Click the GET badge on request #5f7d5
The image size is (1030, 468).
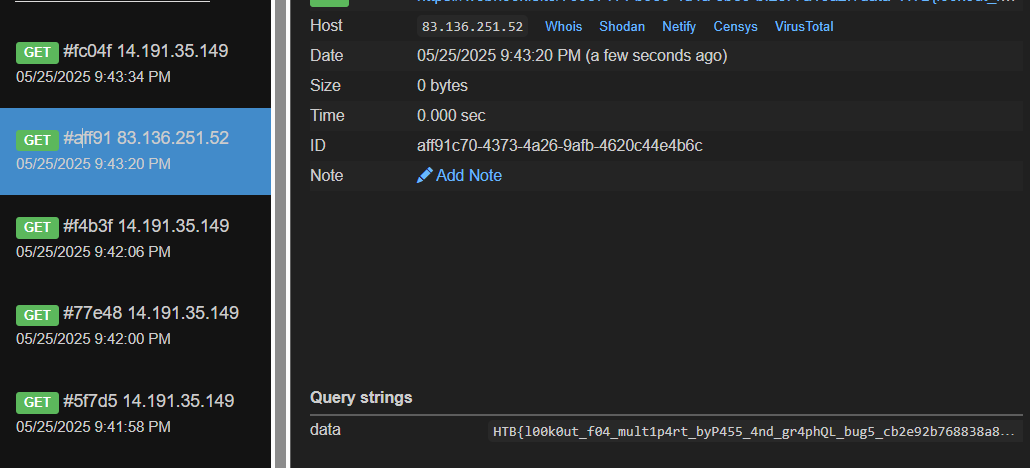(x=38, y=402)
